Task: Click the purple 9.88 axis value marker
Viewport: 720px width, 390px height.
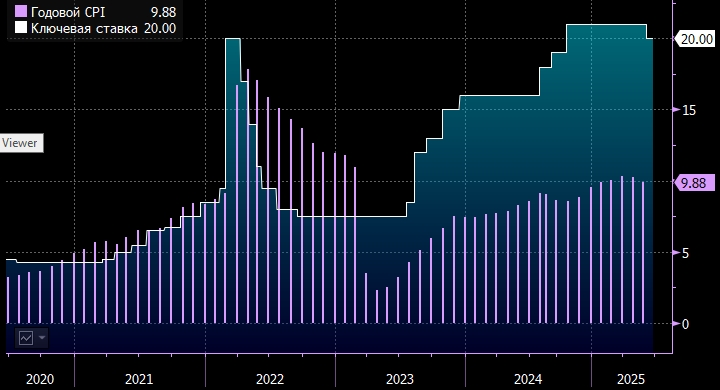Action: pos(694,183)
